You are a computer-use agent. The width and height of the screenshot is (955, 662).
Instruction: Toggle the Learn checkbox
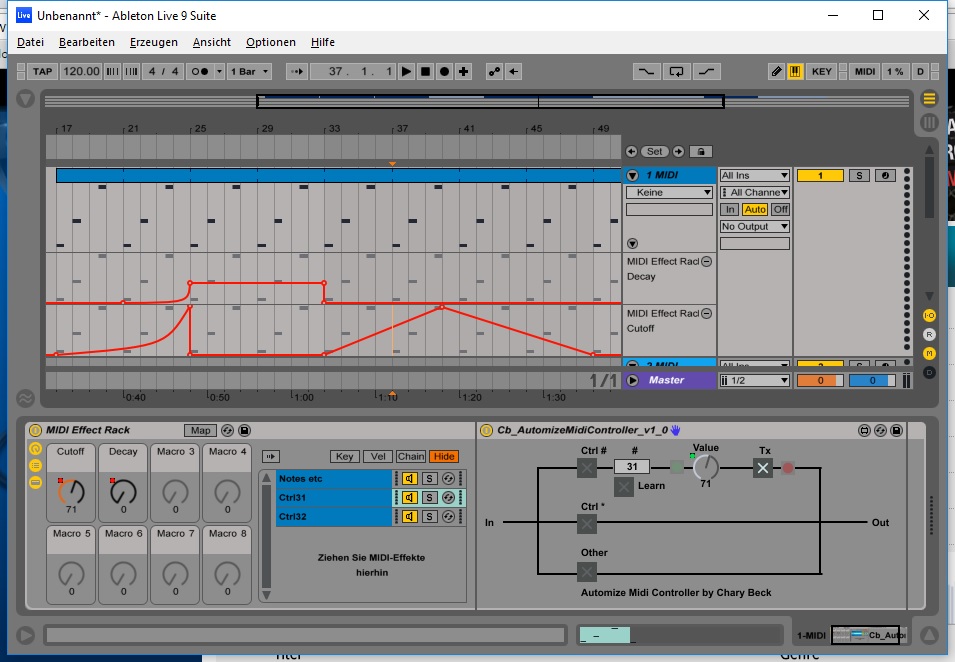tap(624, 487)
